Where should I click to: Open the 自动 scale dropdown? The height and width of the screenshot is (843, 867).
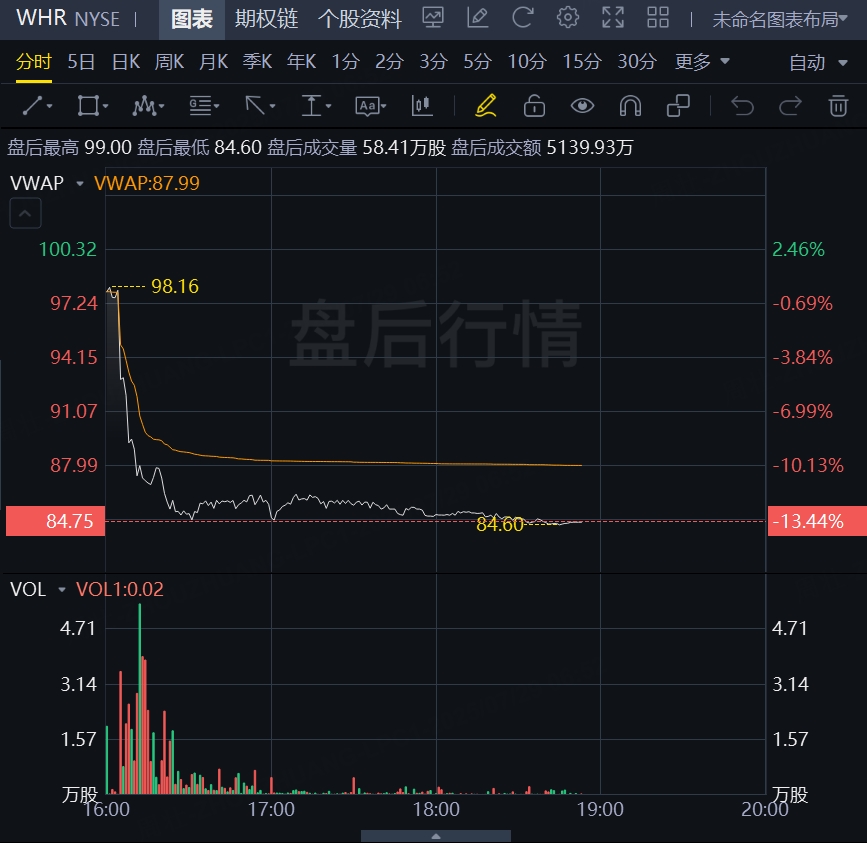point(818,62)
